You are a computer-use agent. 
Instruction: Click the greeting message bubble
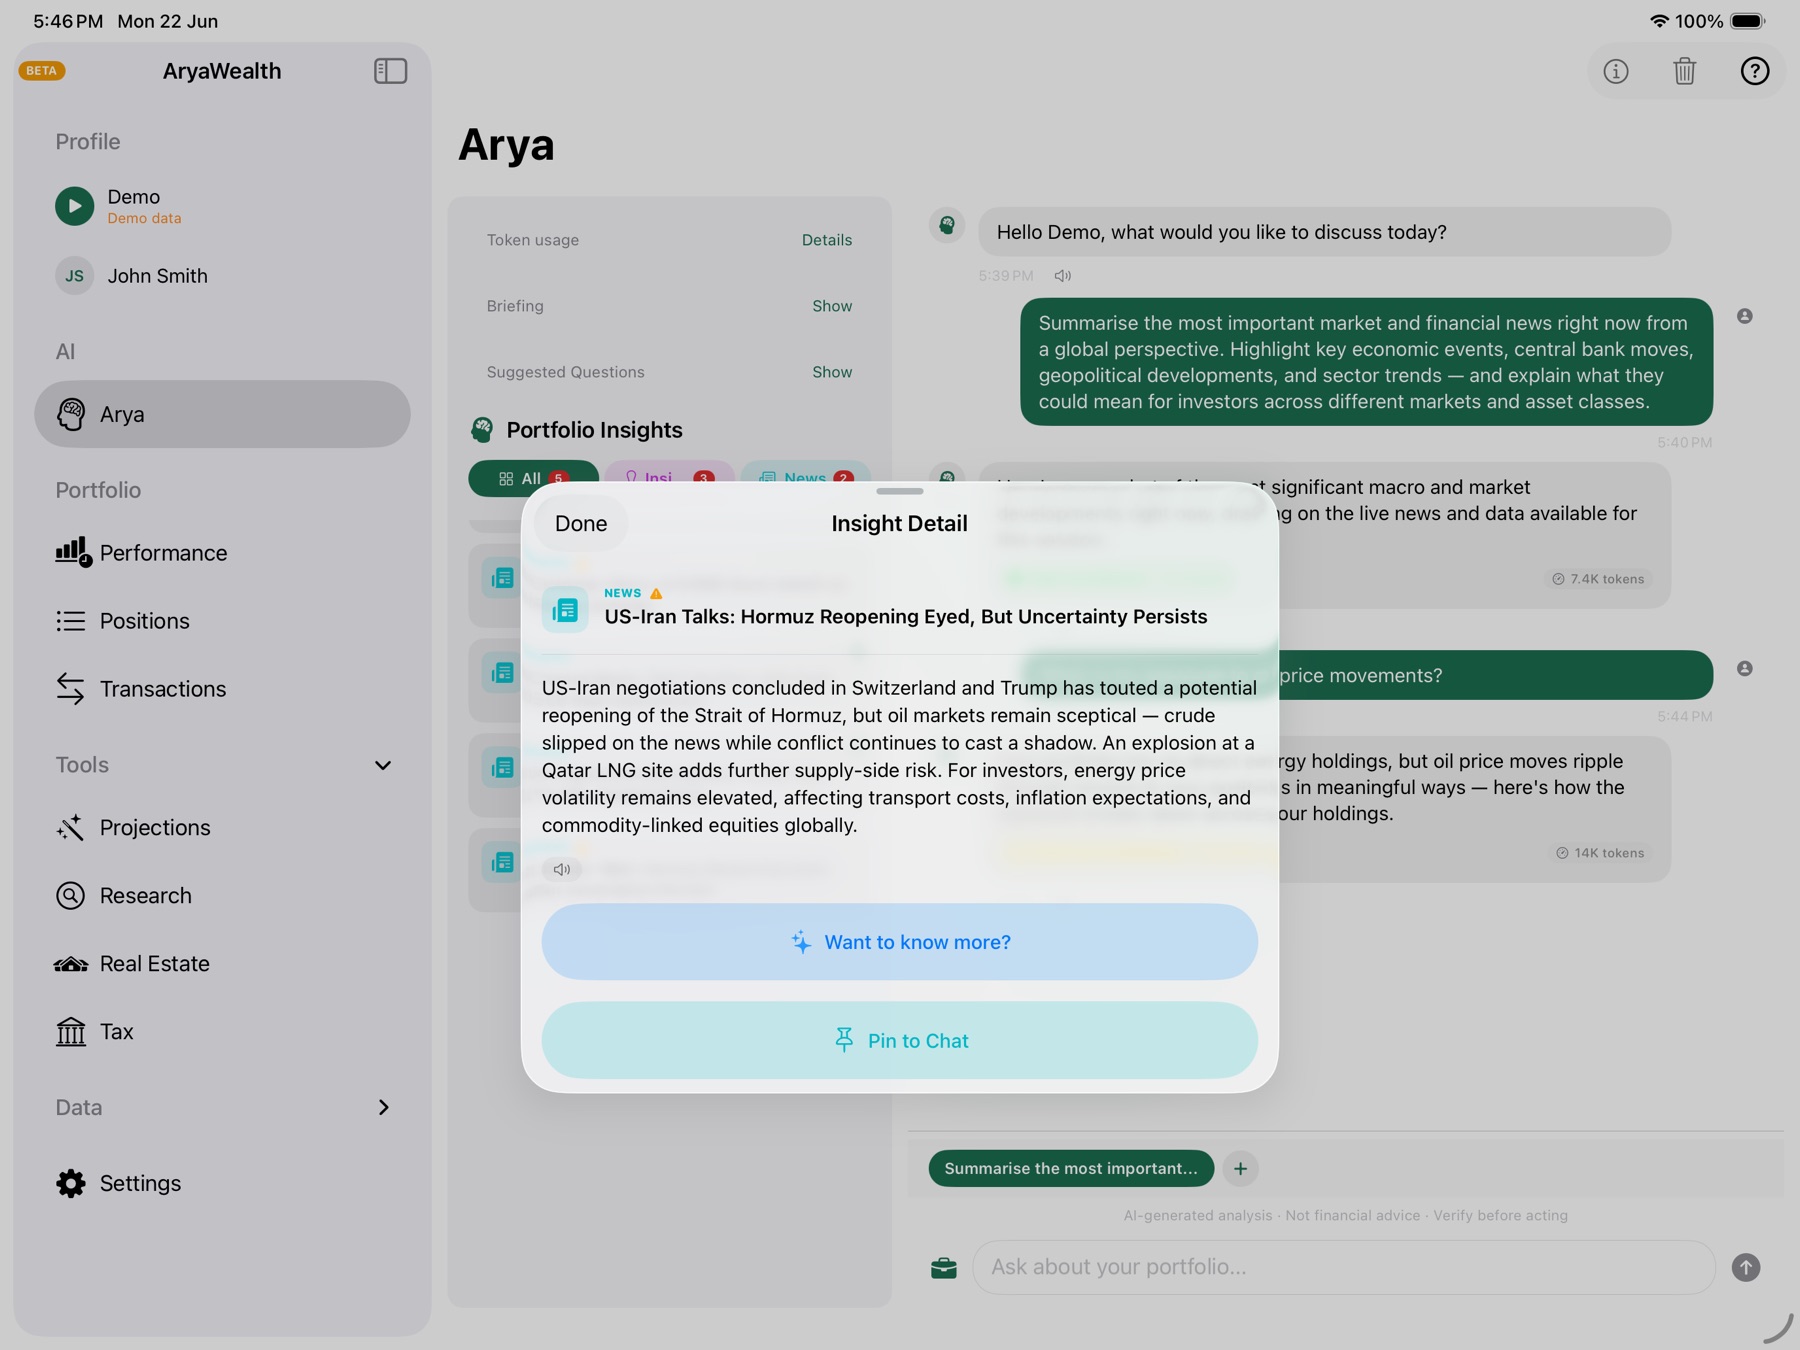1325,232
